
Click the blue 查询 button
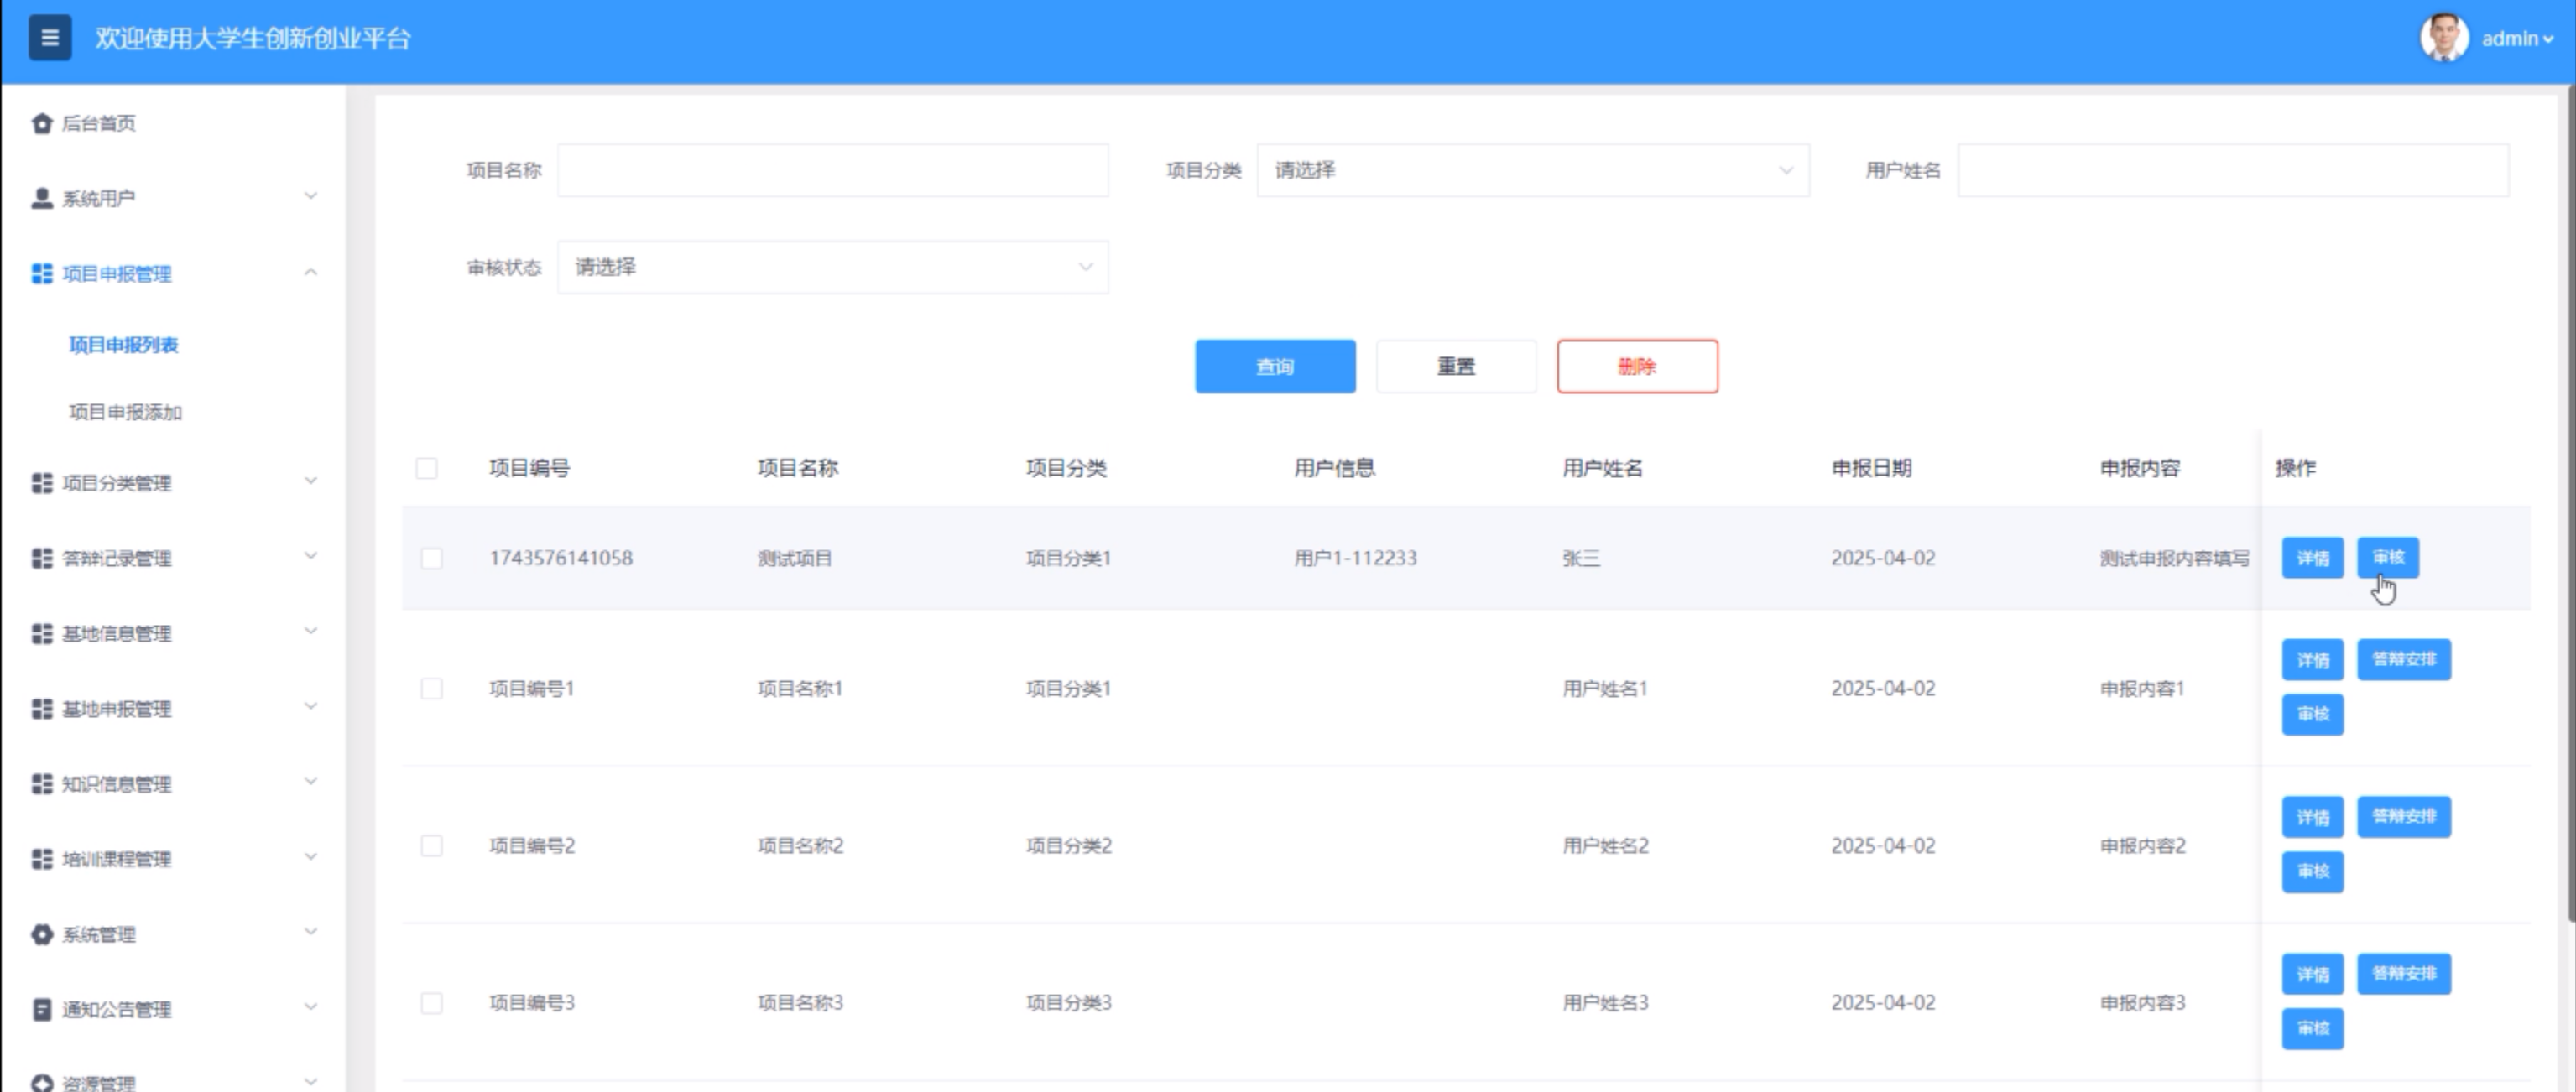click(1275, 366)
